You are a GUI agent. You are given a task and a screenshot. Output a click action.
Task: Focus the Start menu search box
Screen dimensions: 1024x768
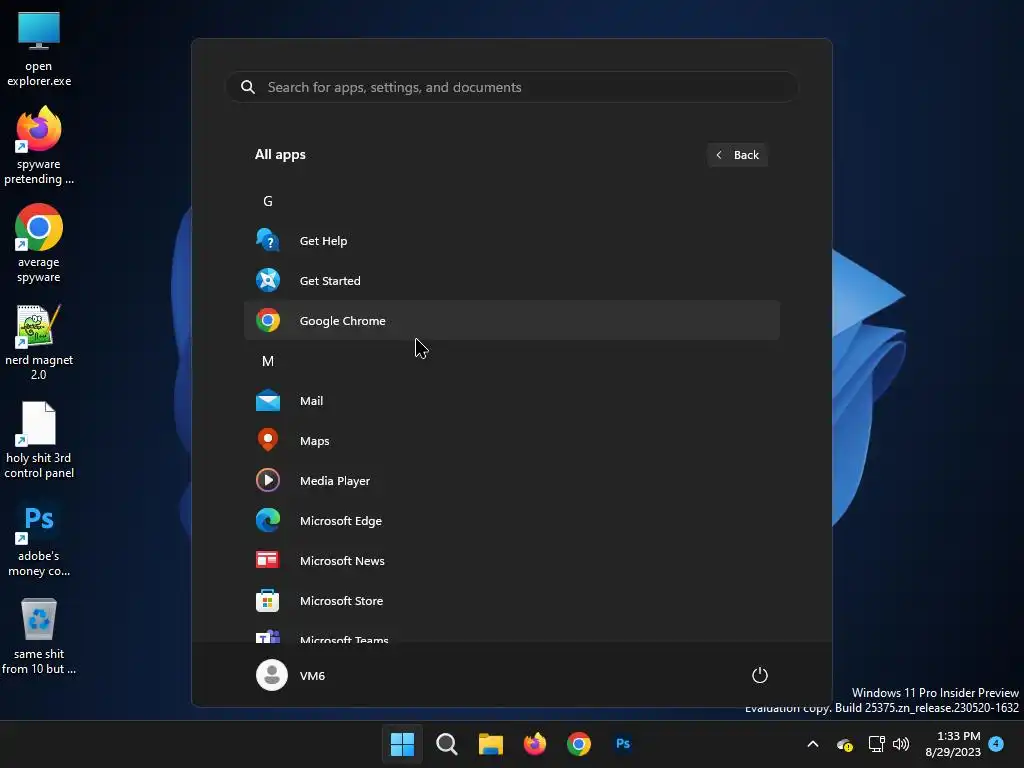coord(512,87)
